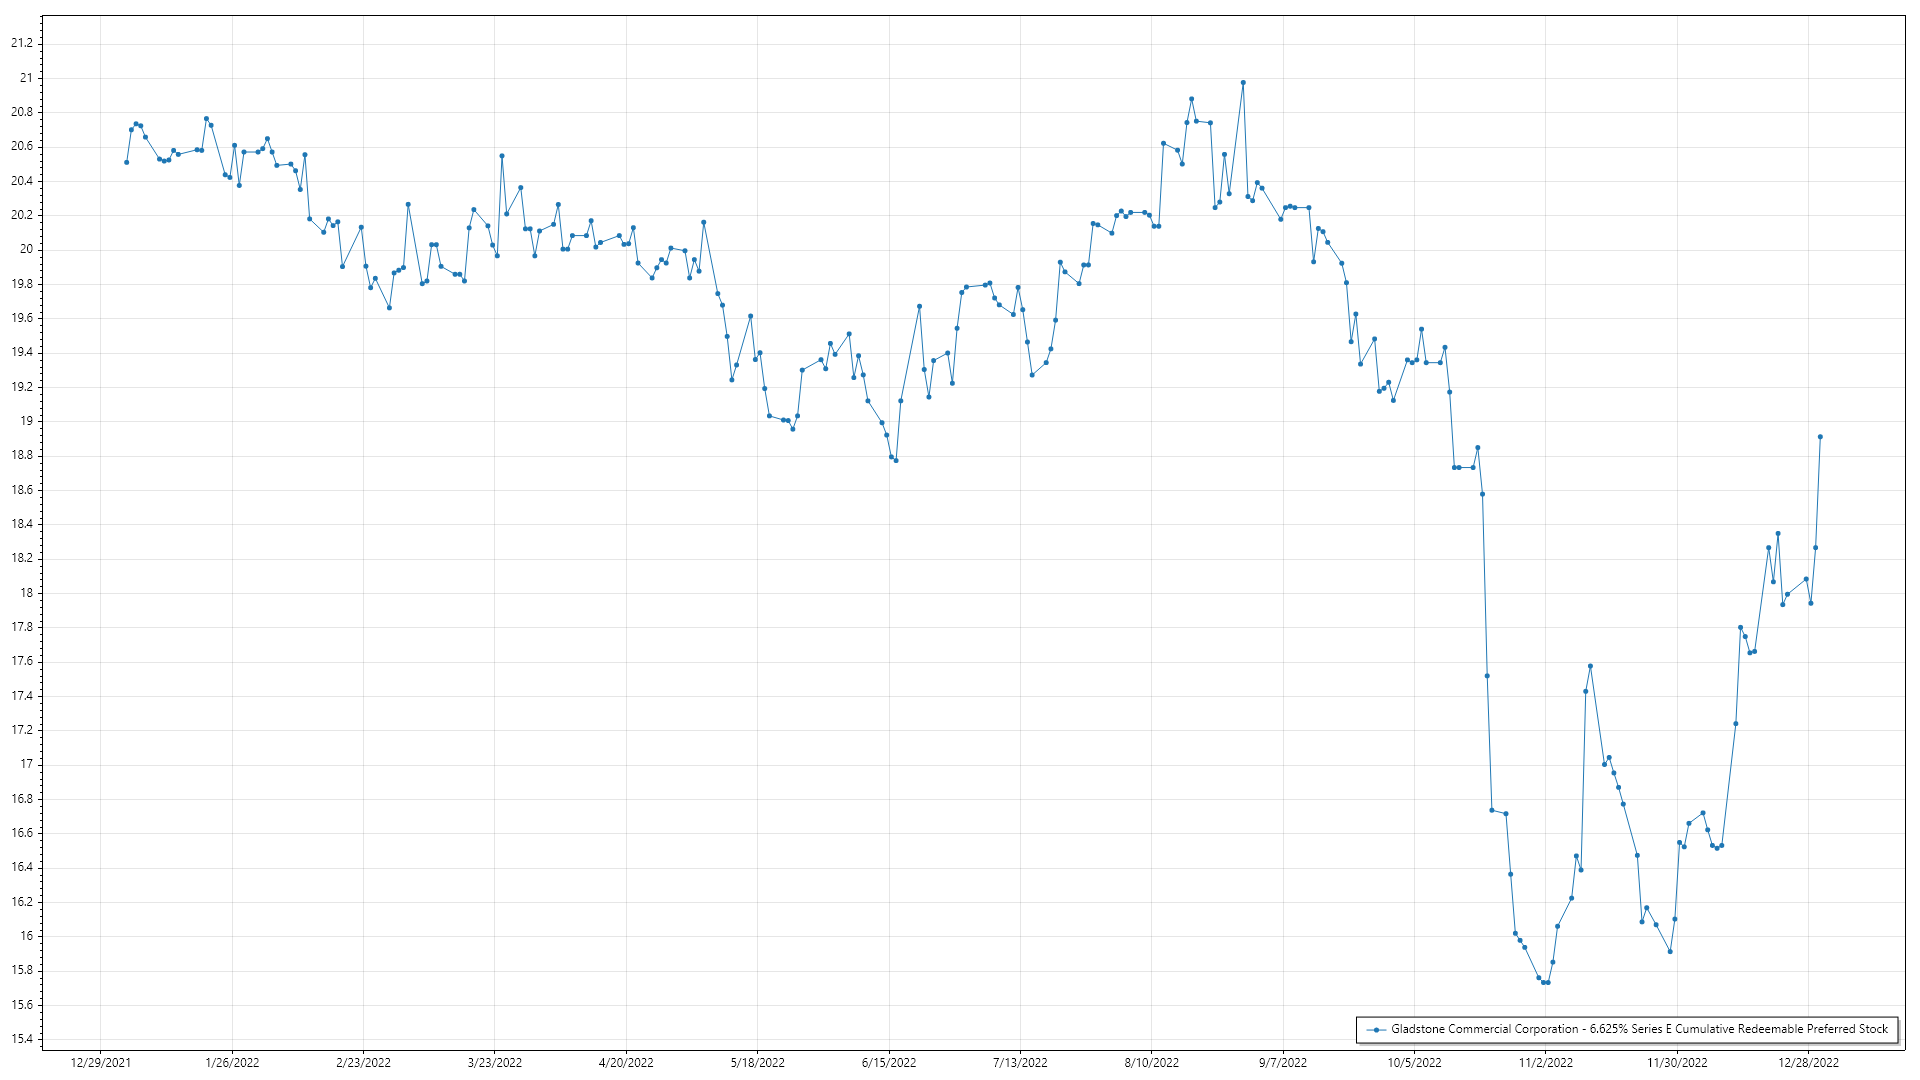Screen dimensions: 1920x1080
Task: Click the 21.2 y-axis value label
Action: click(22, 44)
